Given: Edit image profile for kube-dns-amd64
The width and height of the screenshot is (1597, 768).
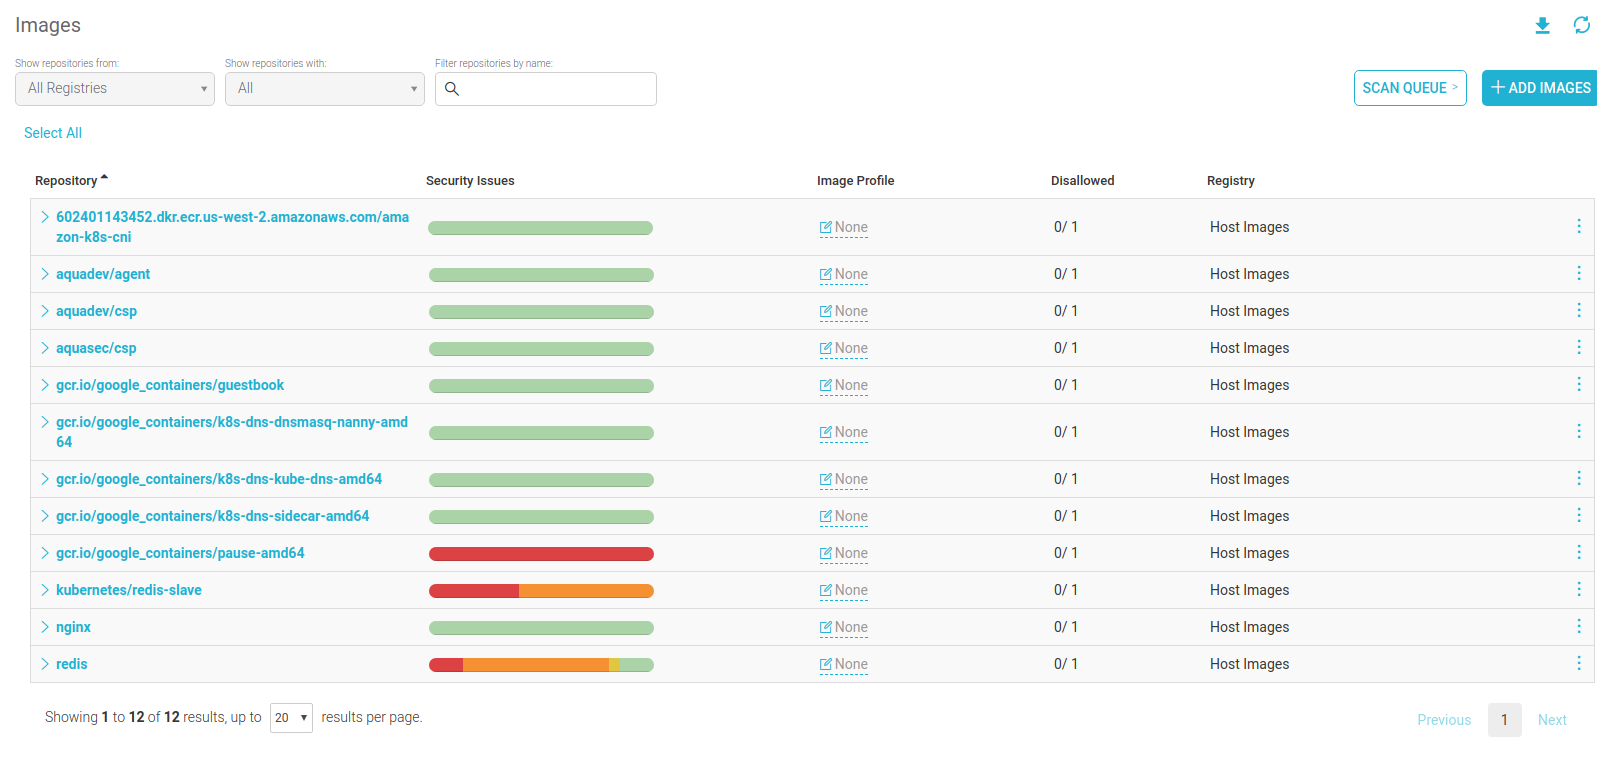Looking at the screenshot, I should pos(843,480).
